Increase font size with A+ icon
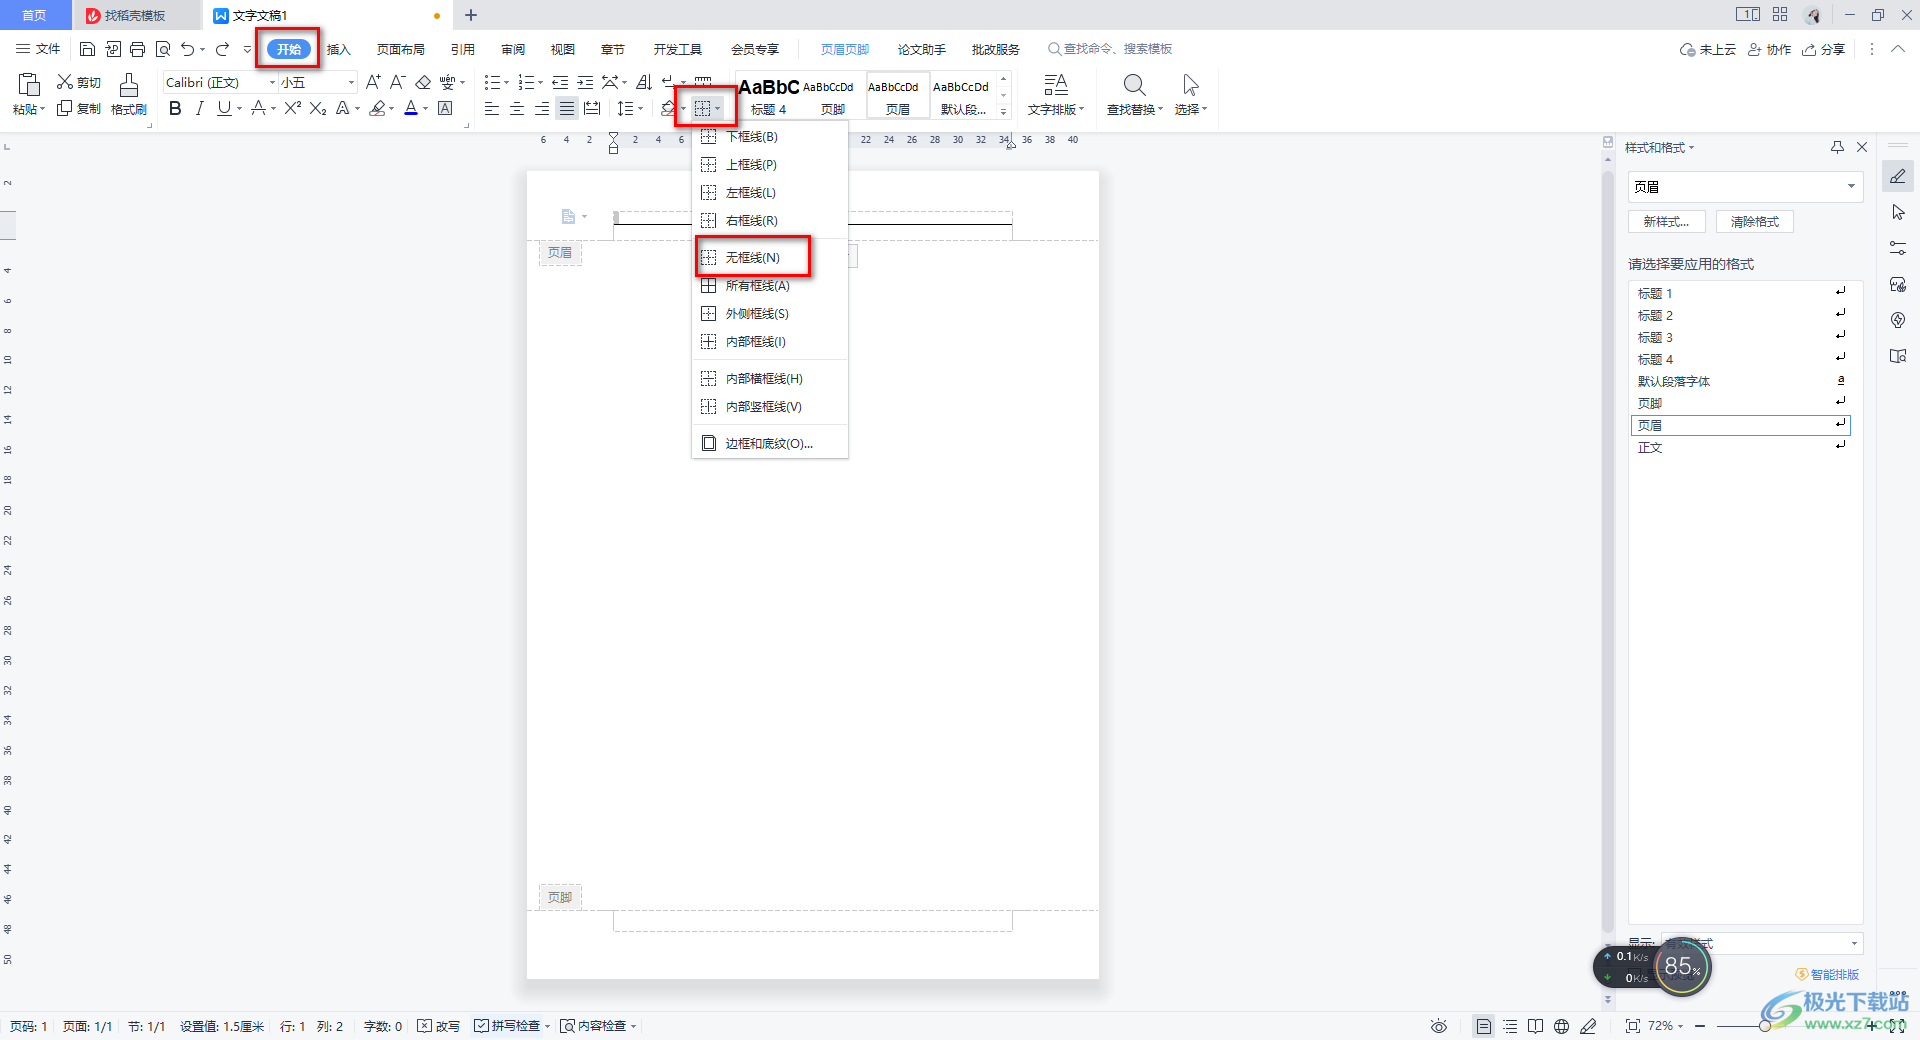Image resolution: width=1920 pixels, height=1040 pixels. pos(373,82)
